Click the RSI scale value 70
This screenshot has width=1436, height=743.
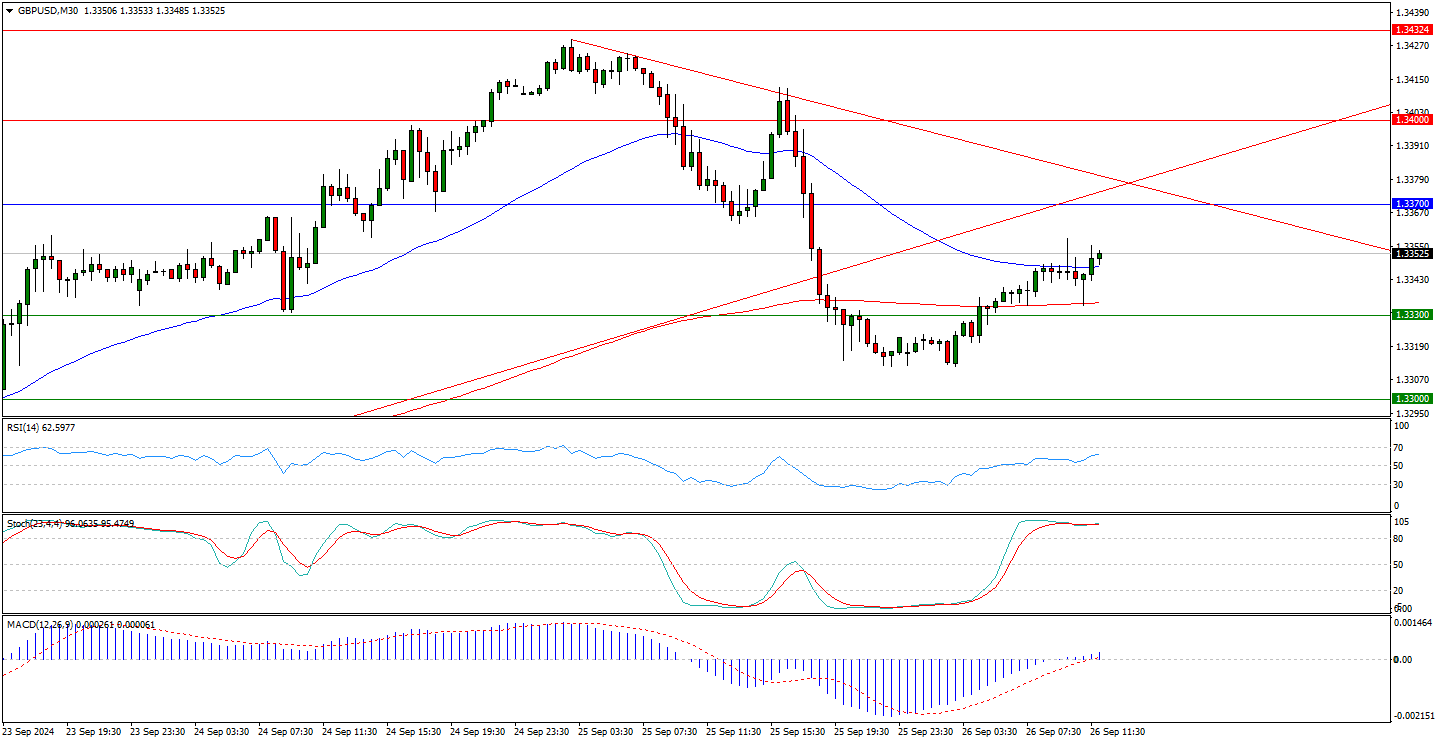coord(1400,447)
